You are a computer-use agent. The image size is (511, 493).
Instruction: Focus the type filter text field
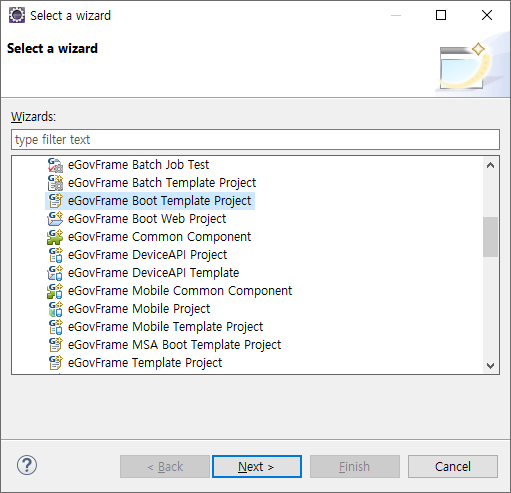(x=255, y=140)
